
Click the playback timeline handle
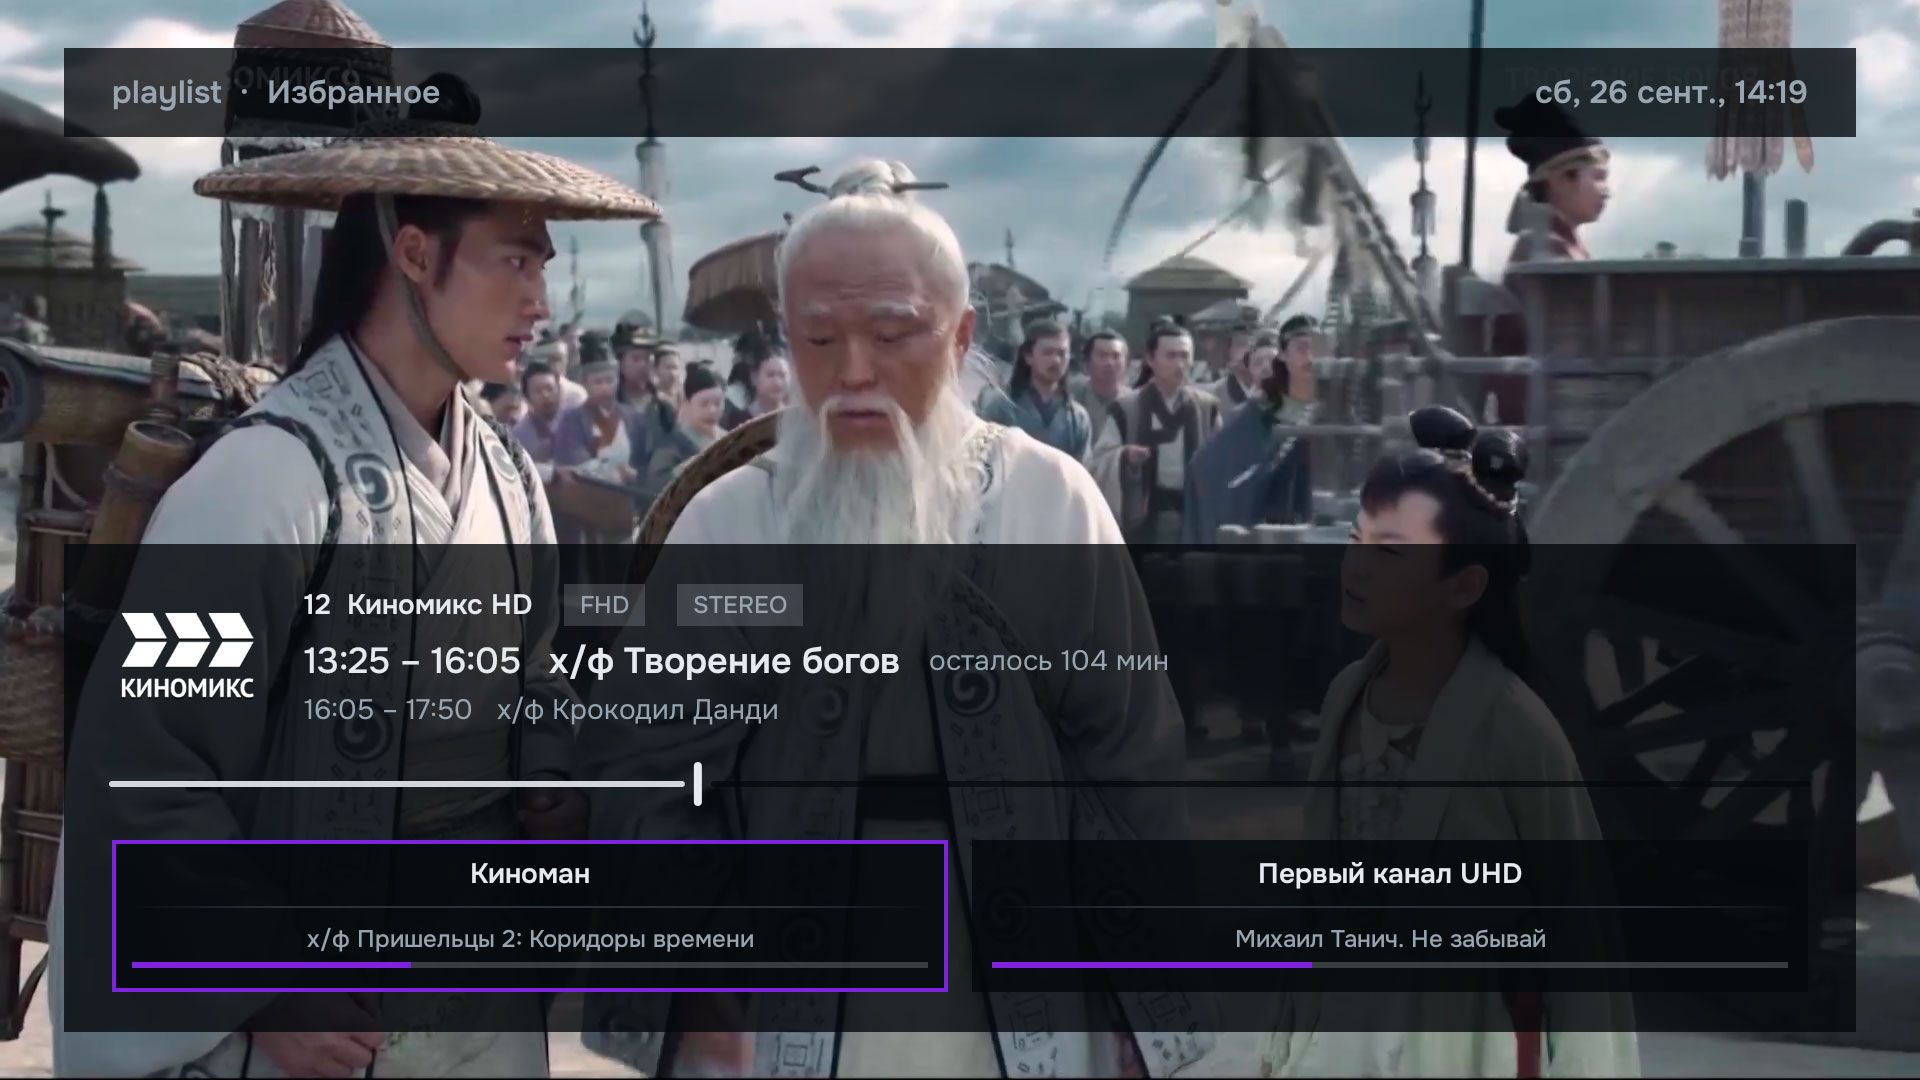[697, 783]
